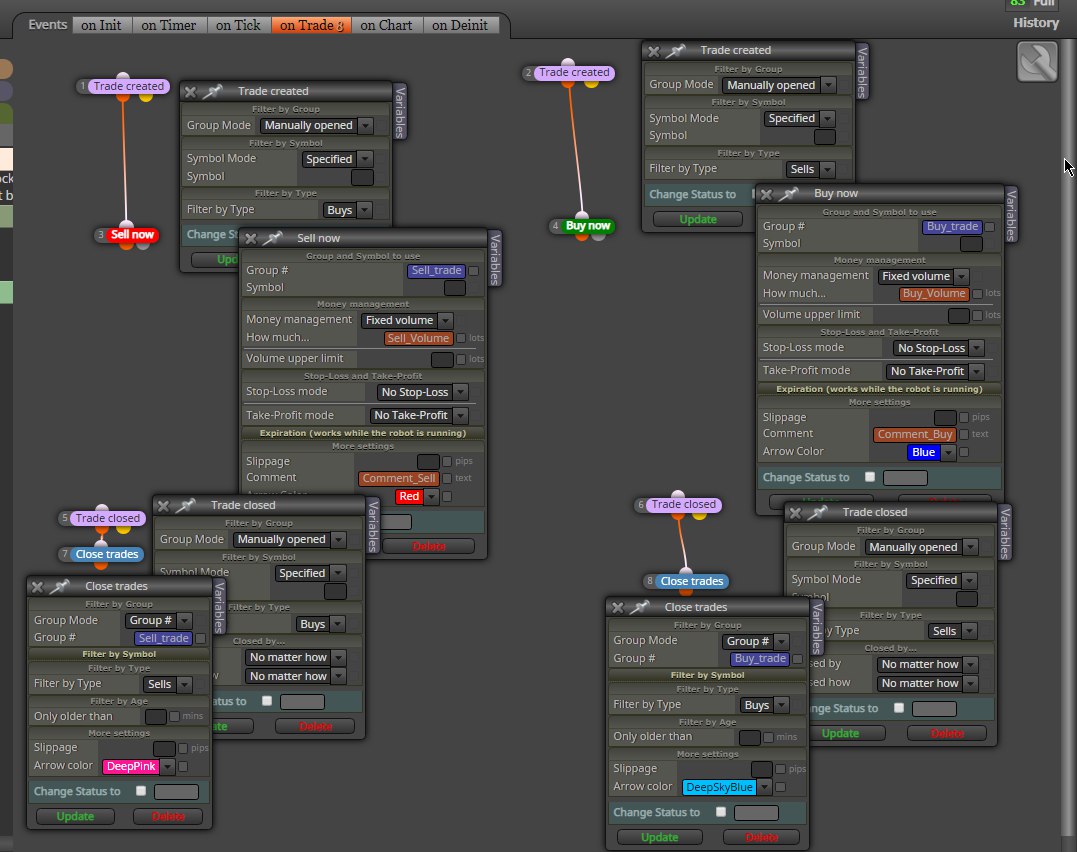Click the Comment_Buy value field
This screenshot has height=852, width=1077.
(915, 434)
